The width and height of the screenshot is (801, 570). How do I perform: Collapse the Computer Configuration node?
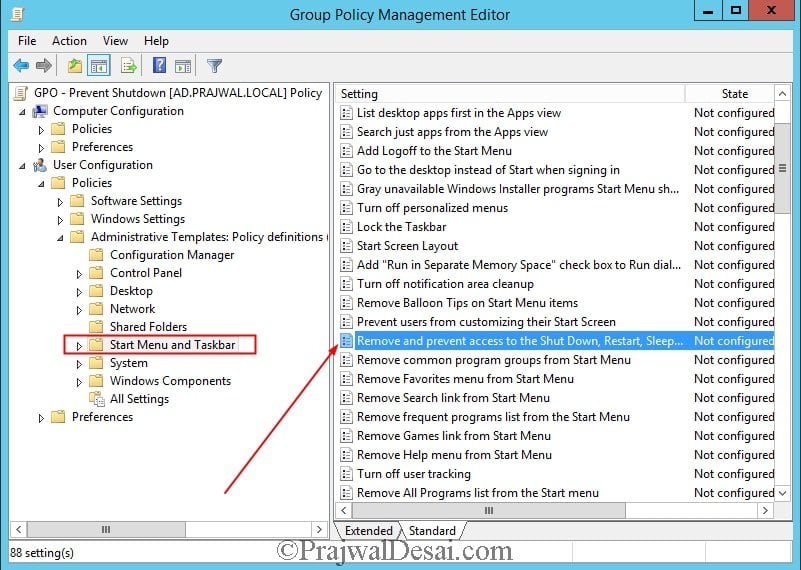[x=22, y=112]
